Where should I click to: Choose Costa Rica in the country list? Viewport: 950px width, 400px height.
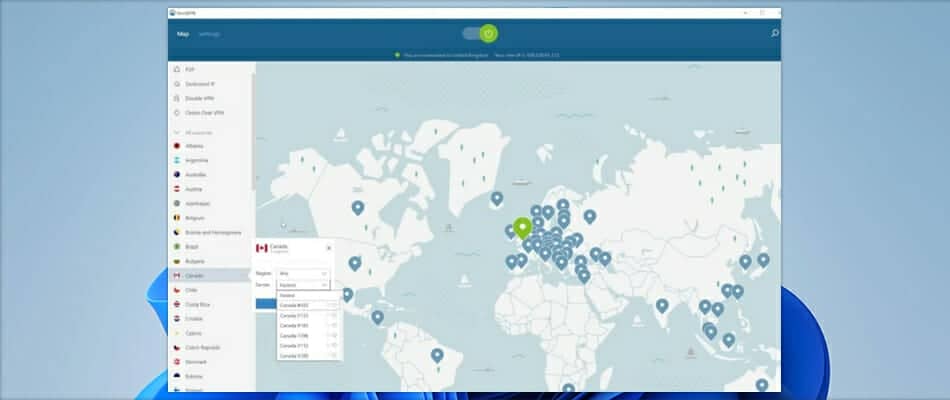(x=211, y=304)
